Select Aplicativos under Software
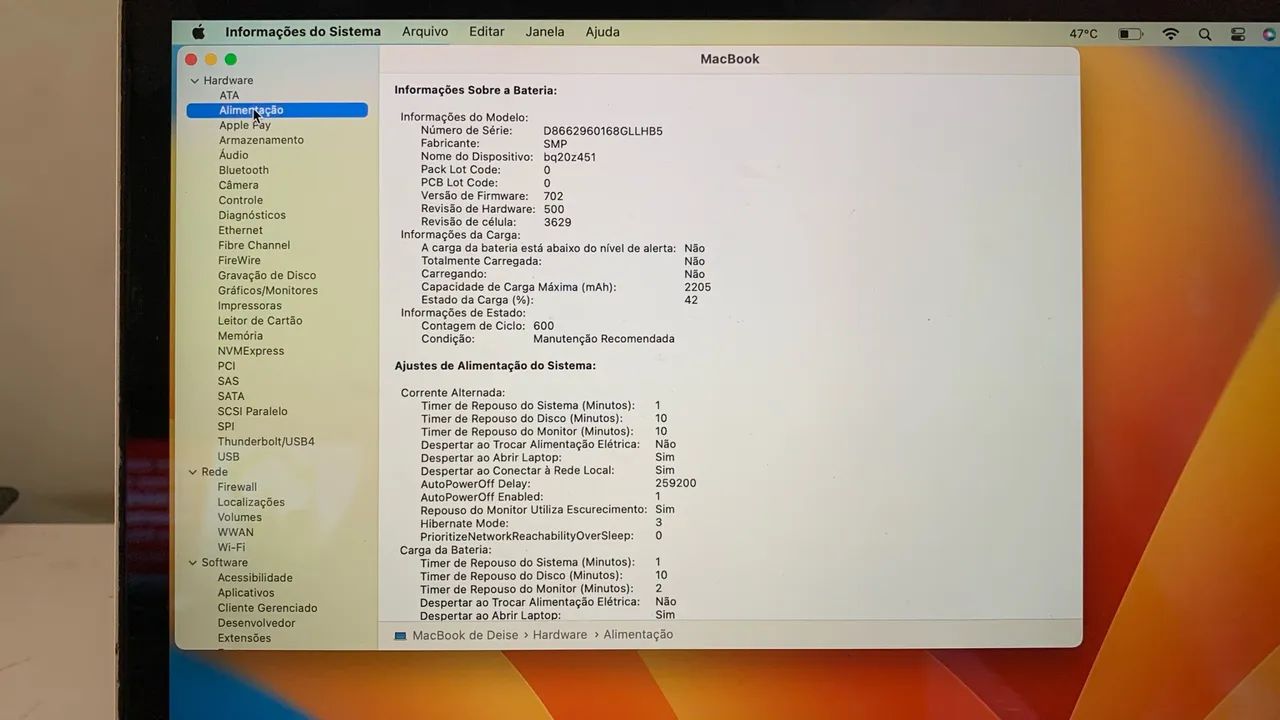 coord(246,593)
